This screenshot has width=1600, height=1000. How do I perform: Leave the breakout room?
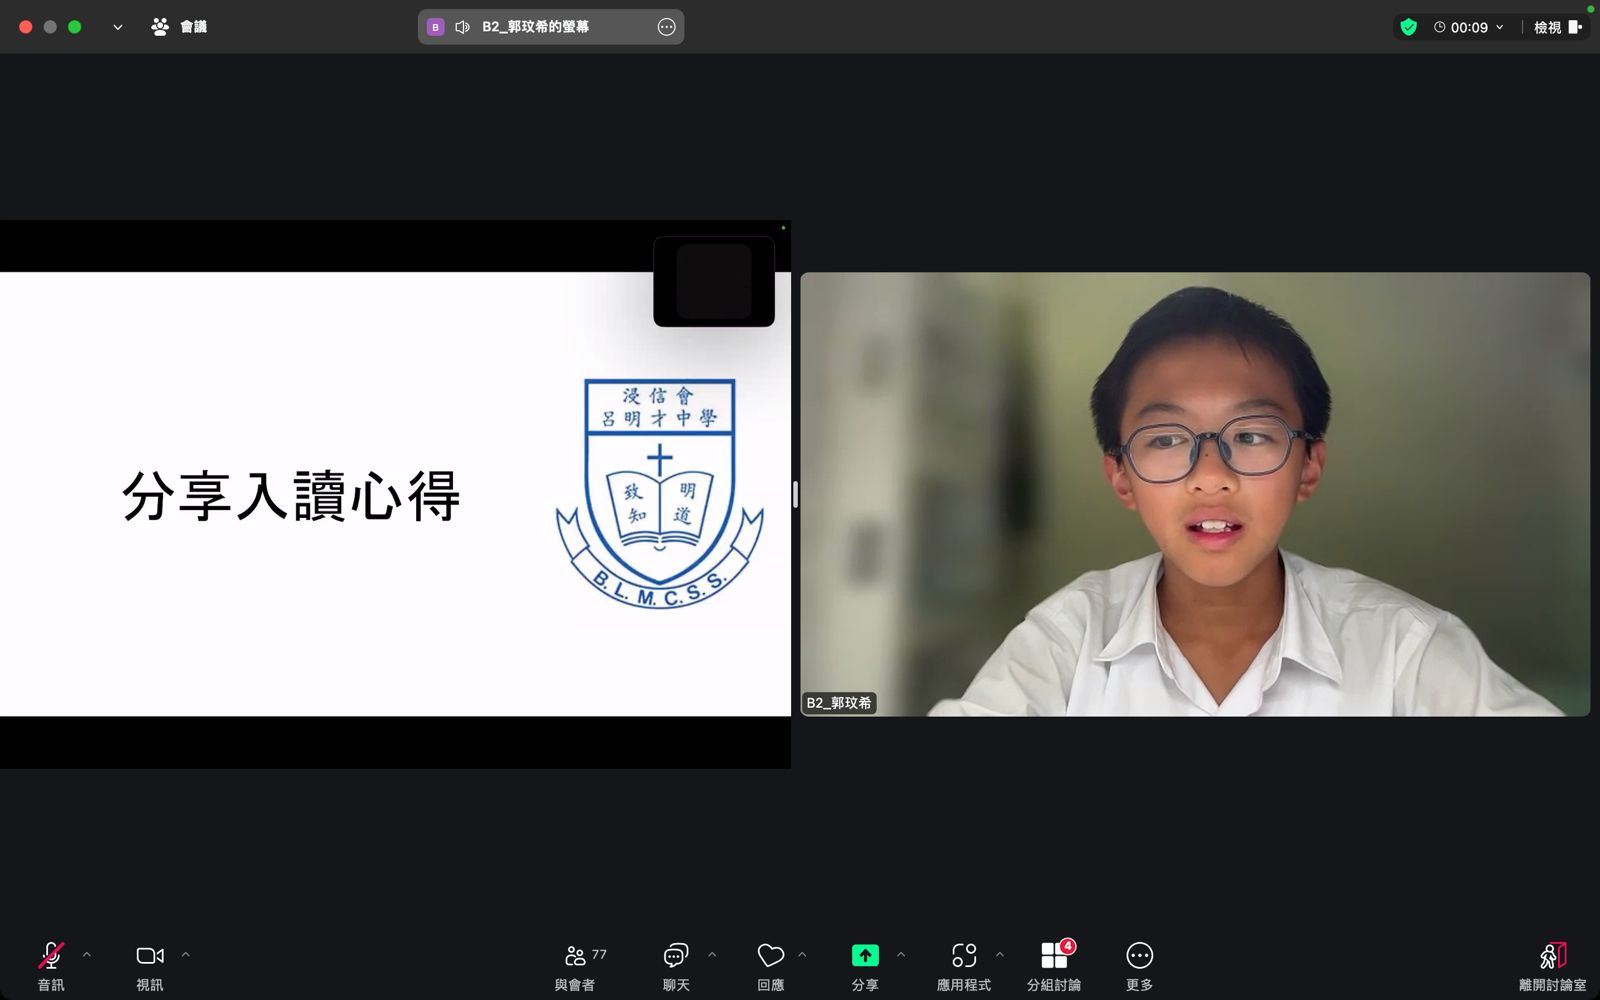point(1552,967)
